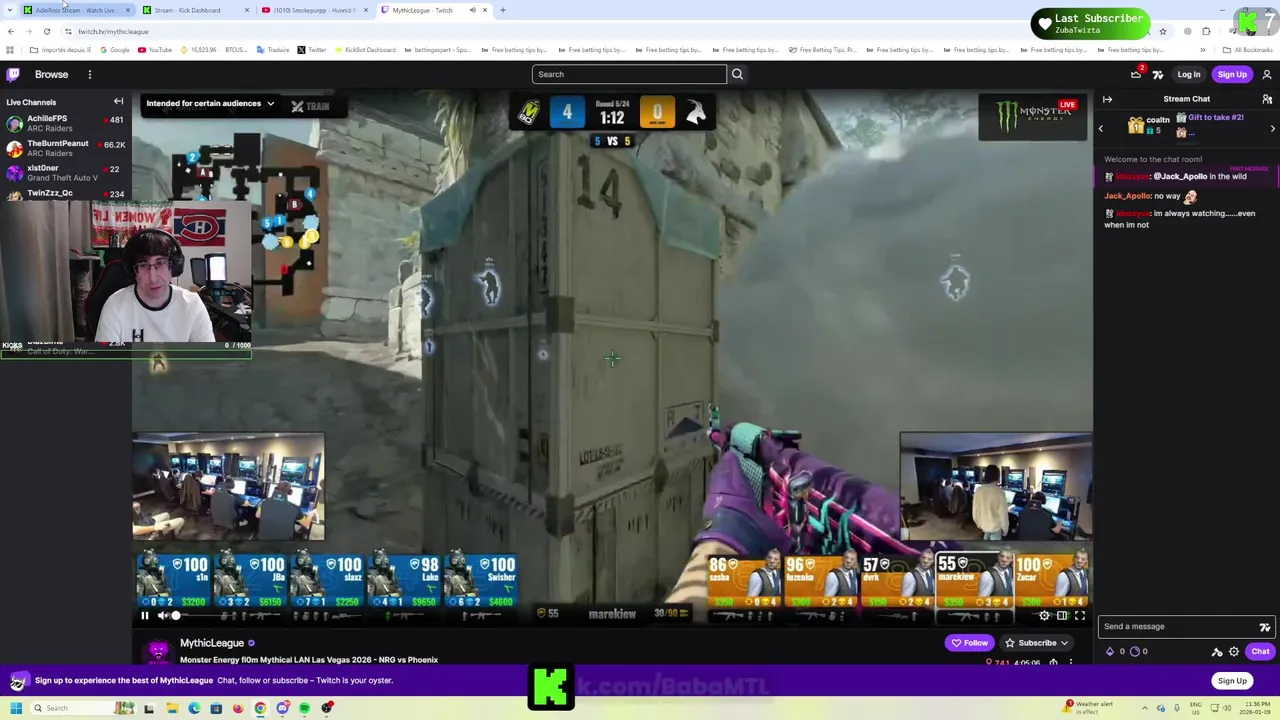
Task: Open the emote picker in chat box
Action: 1264,627
